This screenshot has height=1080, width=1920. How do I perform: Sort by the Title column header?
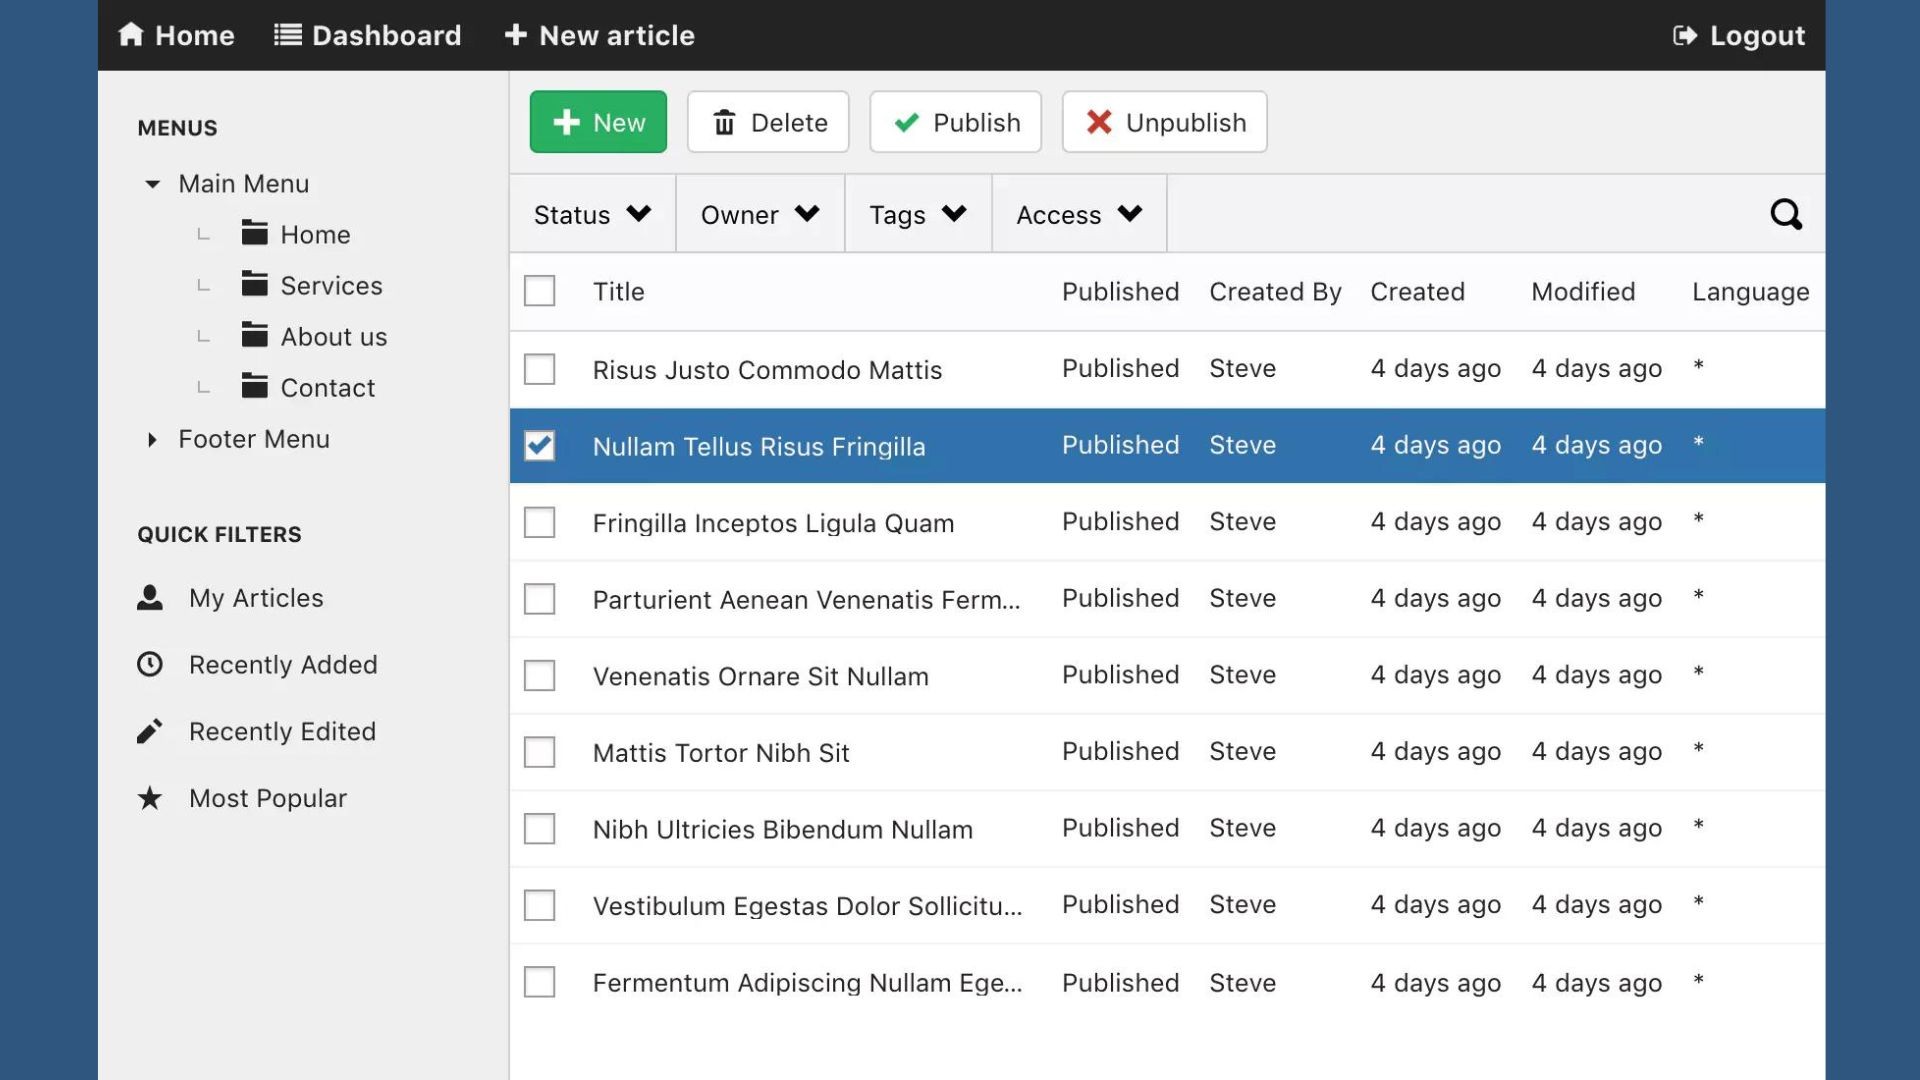(x=618, y=291)
